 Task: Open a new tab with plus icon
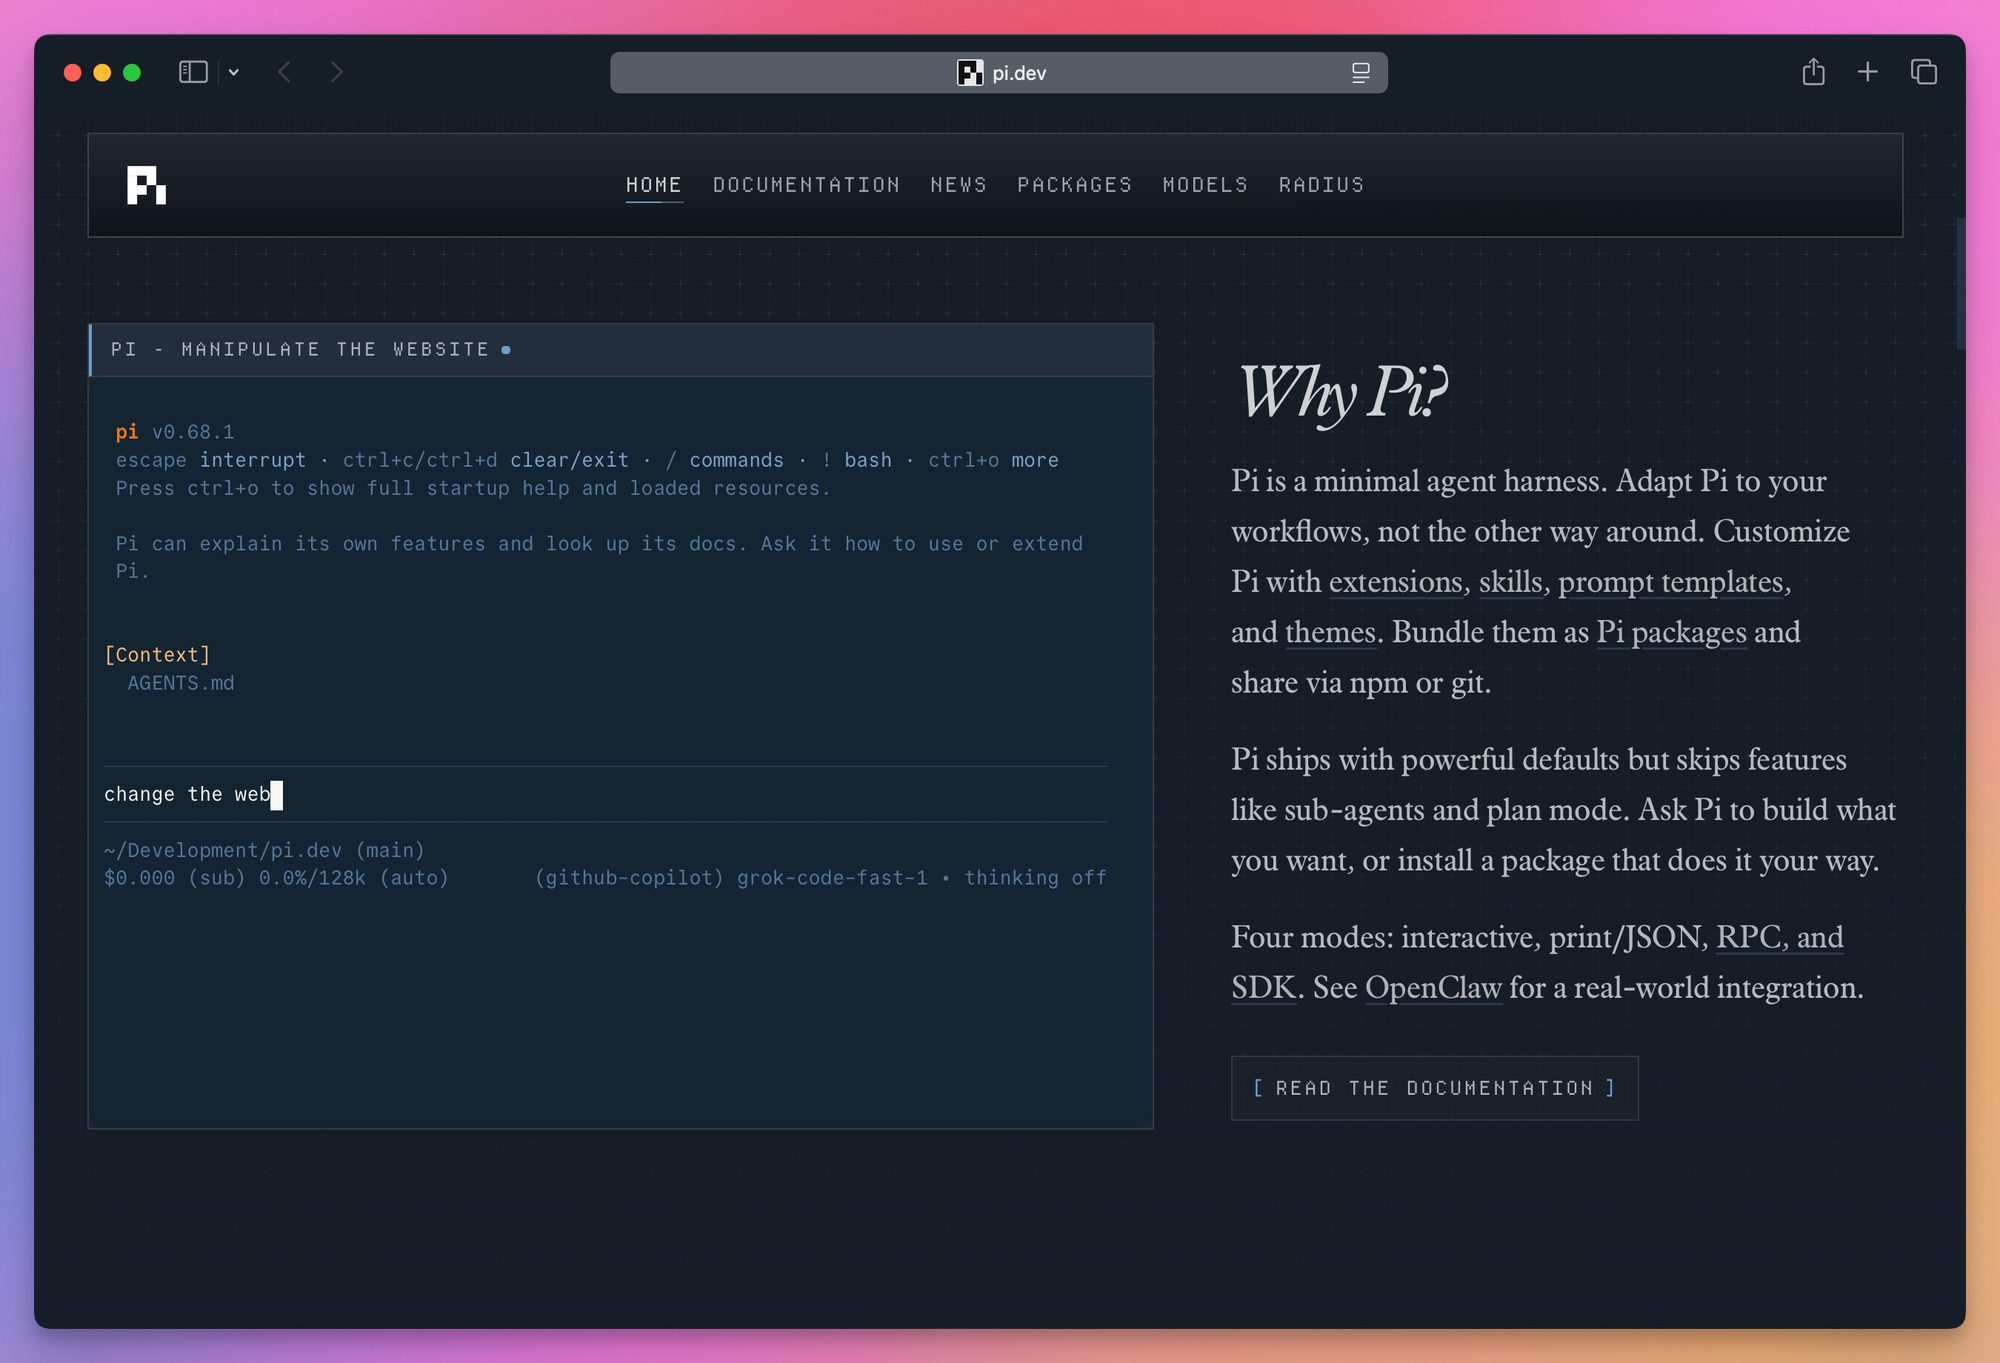tap(1867, 72)
